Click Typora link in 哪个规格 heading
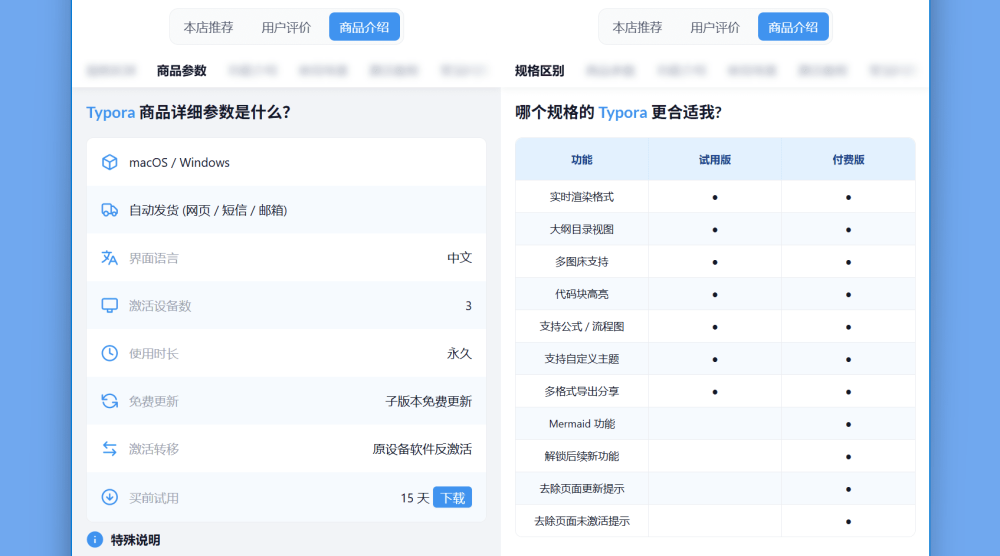This screenshot has width=1000, height=556. [622, 113]
